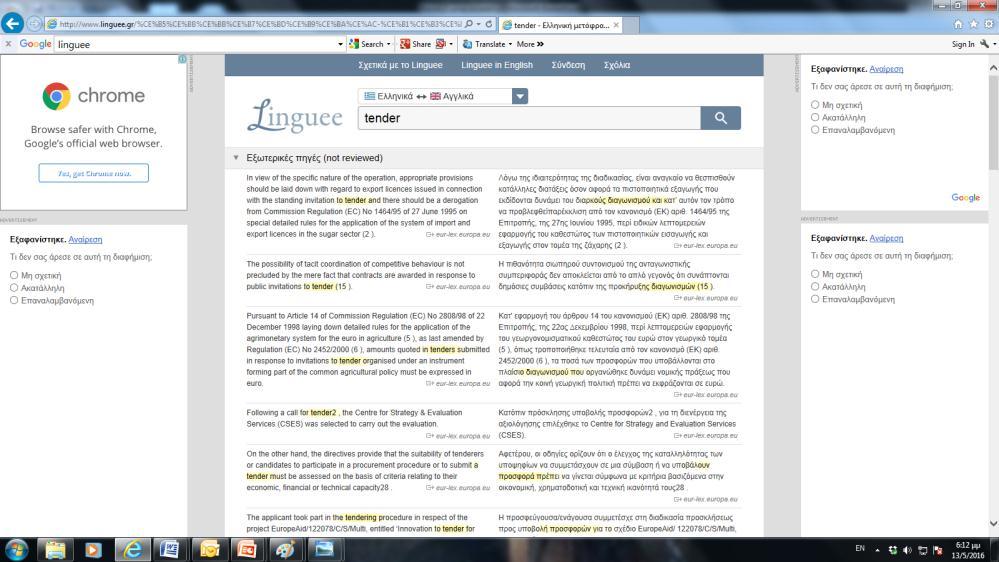Show hidden system tray icons arrow
Screen dimensions: 999x562
877,550
